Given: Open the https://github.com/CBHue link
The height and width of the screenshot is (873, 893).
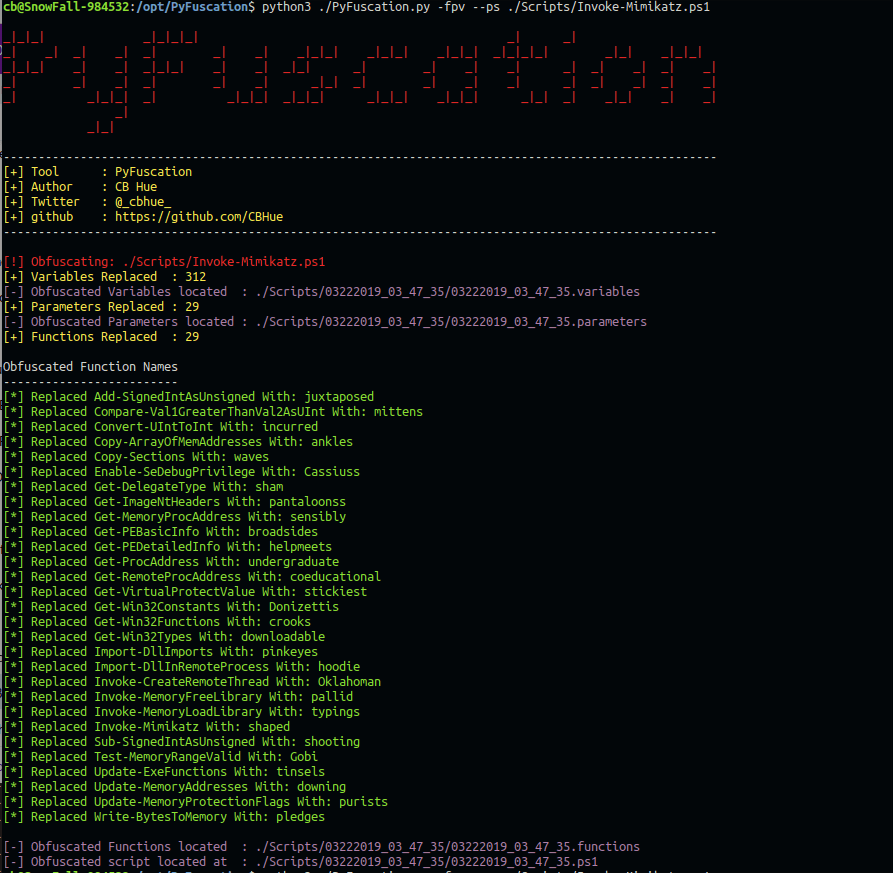Looking at the screenshot, I should point(199,217).
